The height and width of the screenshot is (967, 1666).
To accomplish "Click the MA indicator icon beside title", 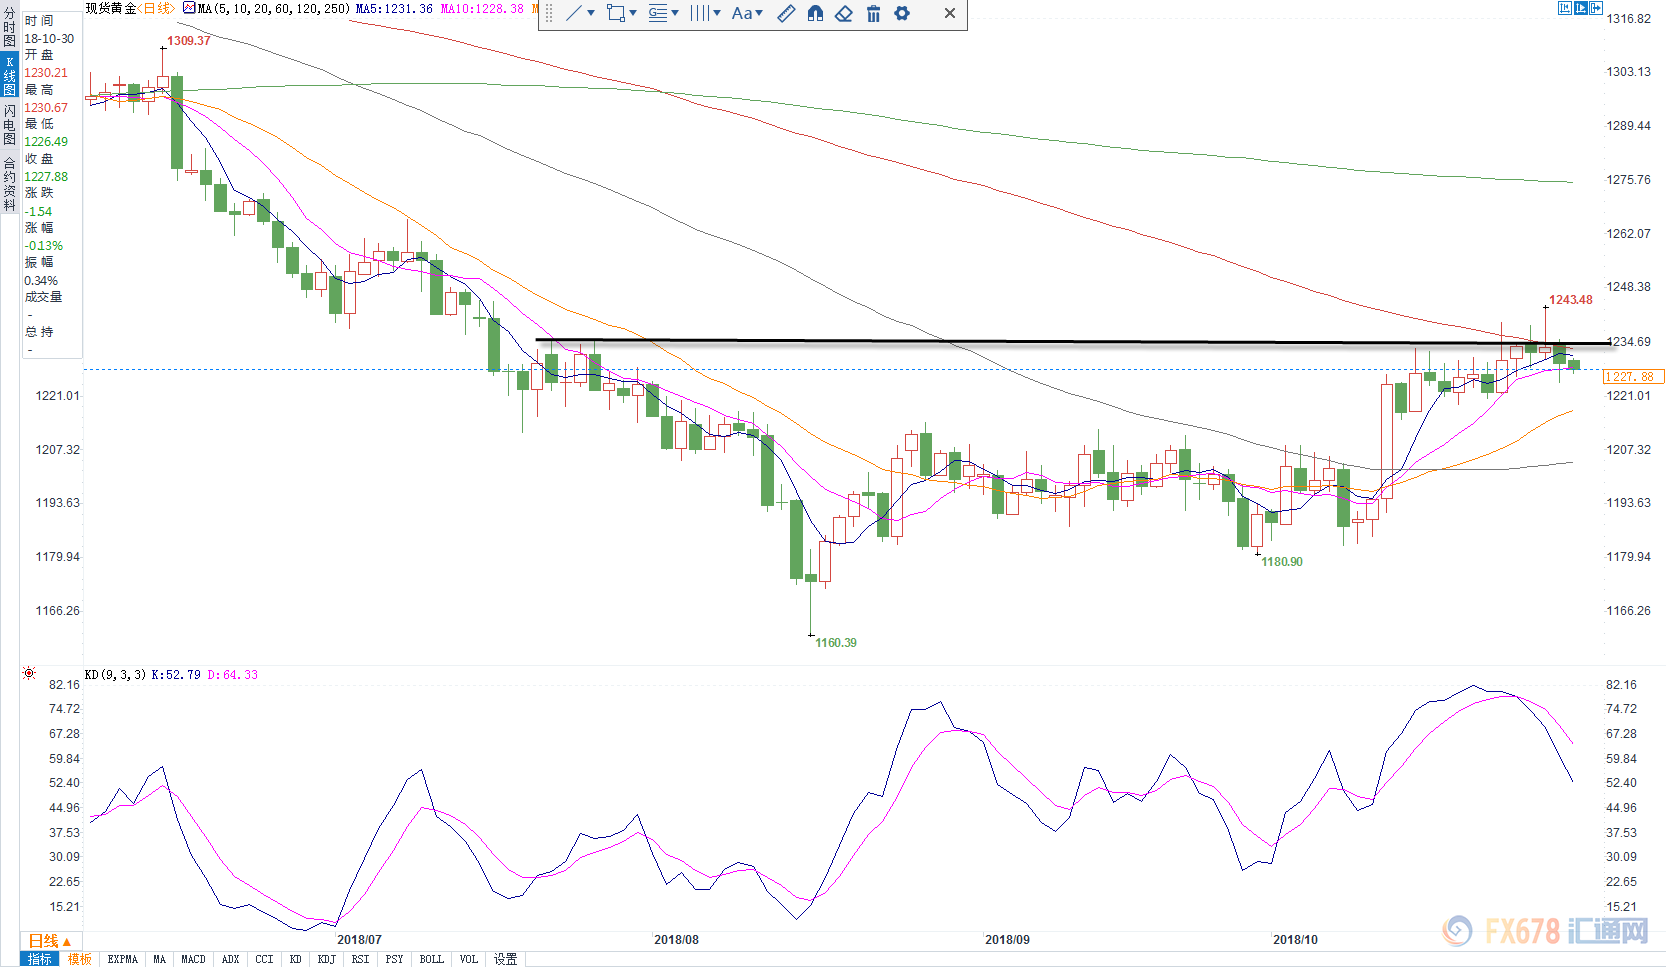I will coord(189,7).
